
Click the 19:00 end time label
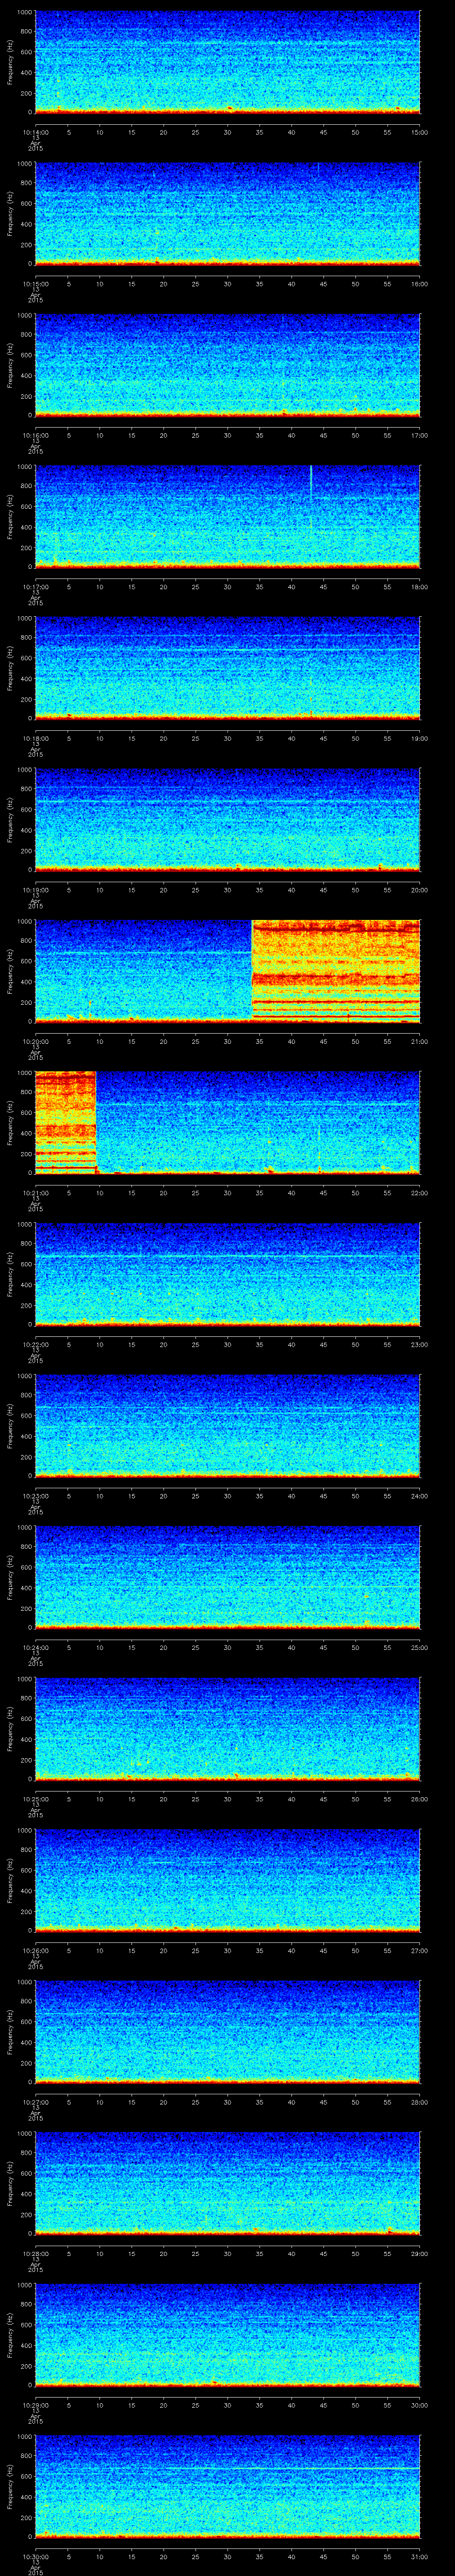(x=420, y=738)
